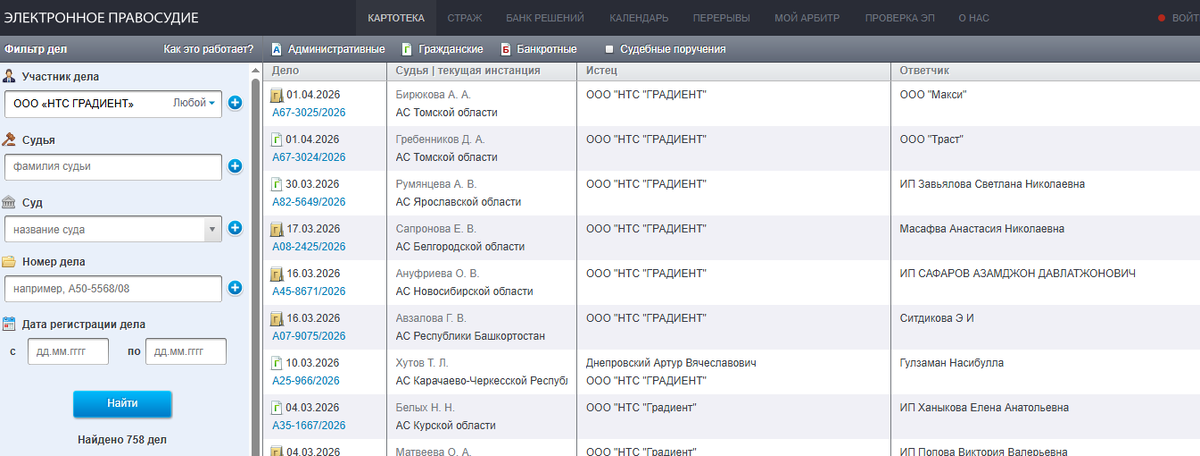Click defendant ИП Завьялова Светлана Николаевна

click(993, 184)
